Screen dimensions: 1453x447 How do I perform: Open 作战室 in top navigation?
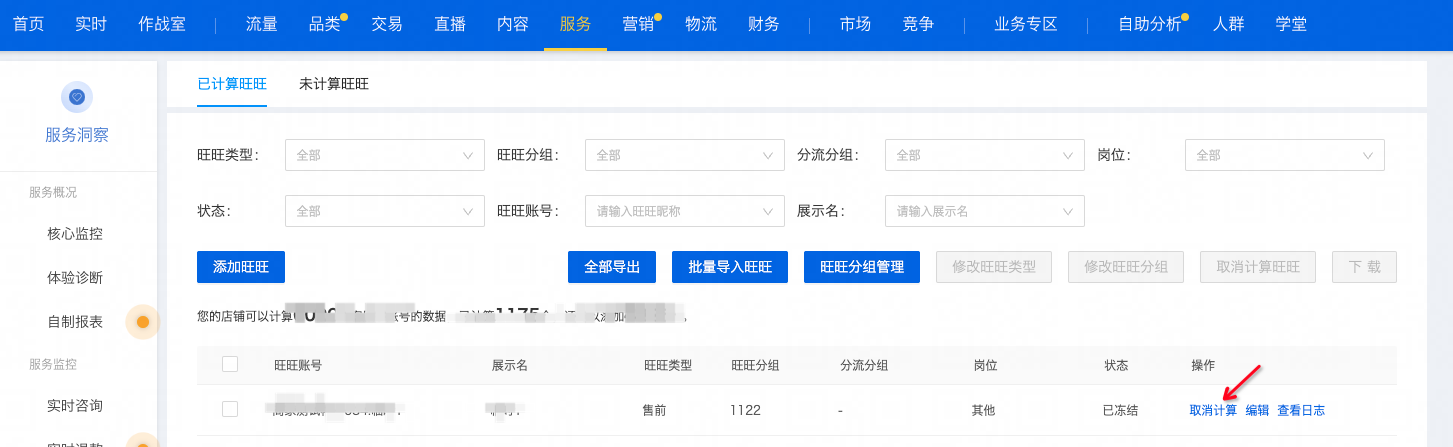[162, 24]
